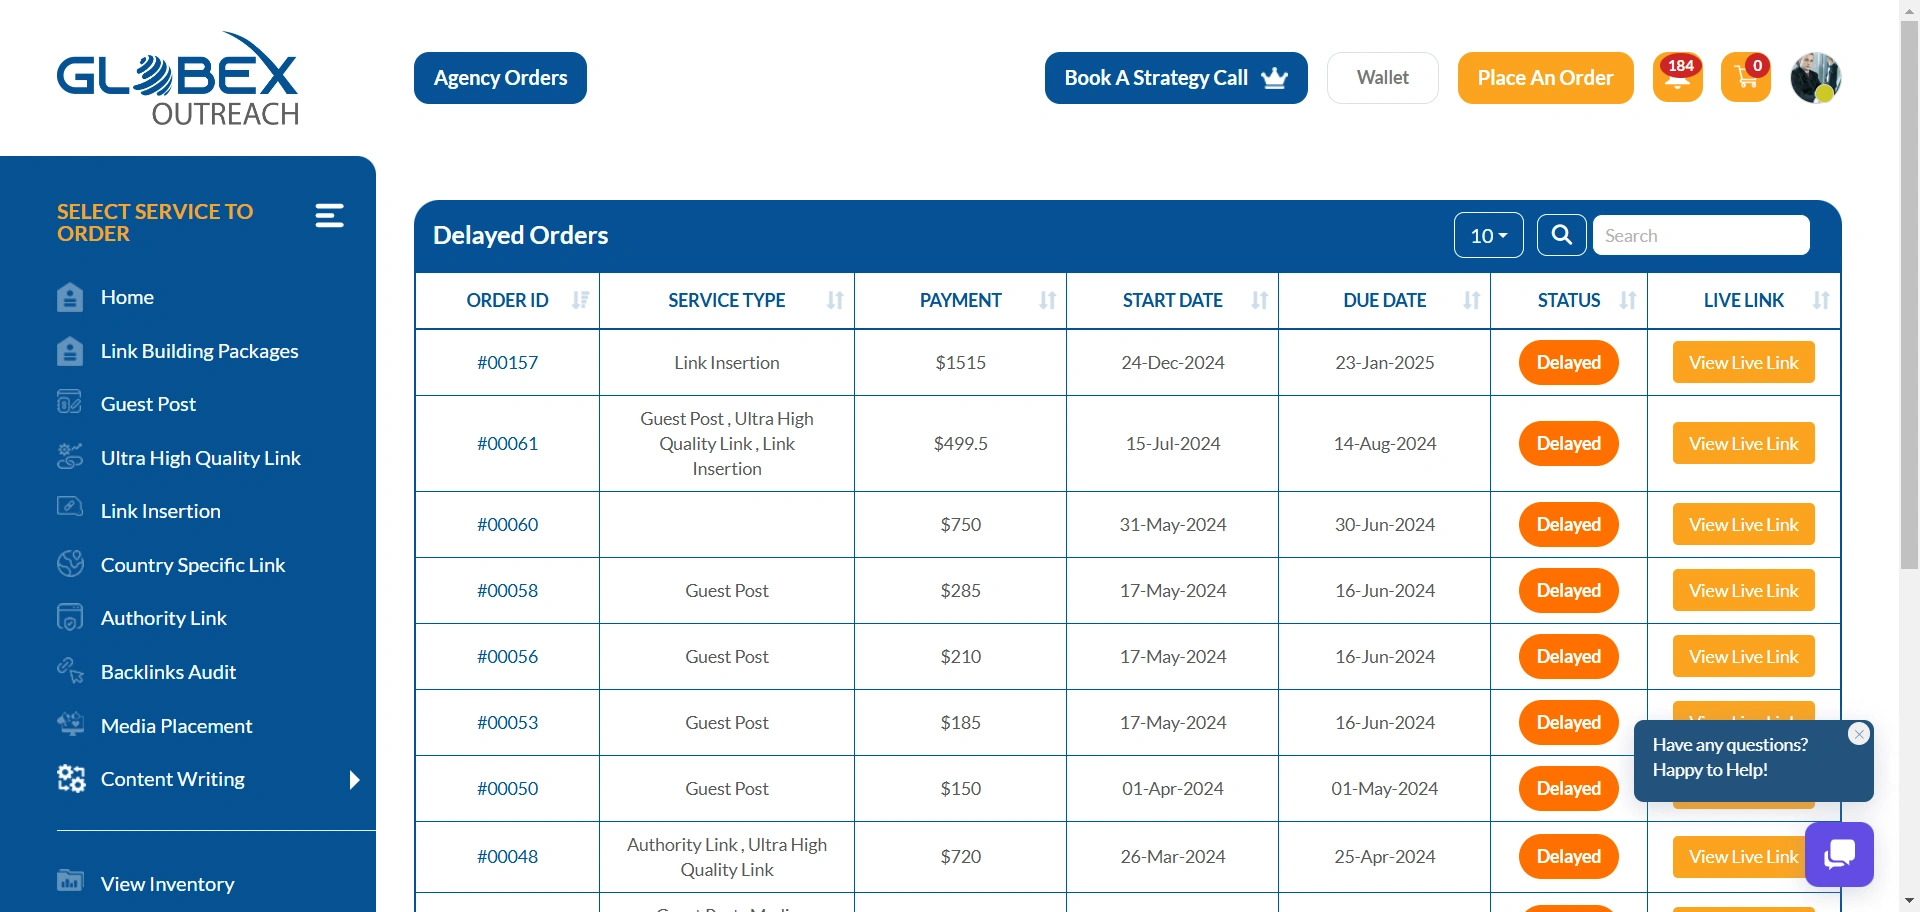Click the search magnifier icon button
Screen dimensions: 1920x912
click(x=1561, y=235)
